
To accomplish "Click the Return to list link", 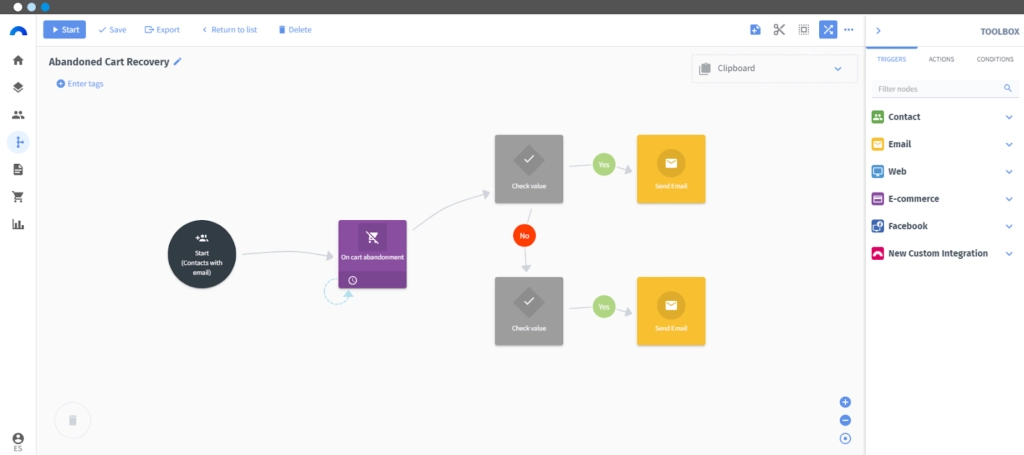I will [229, 29].
